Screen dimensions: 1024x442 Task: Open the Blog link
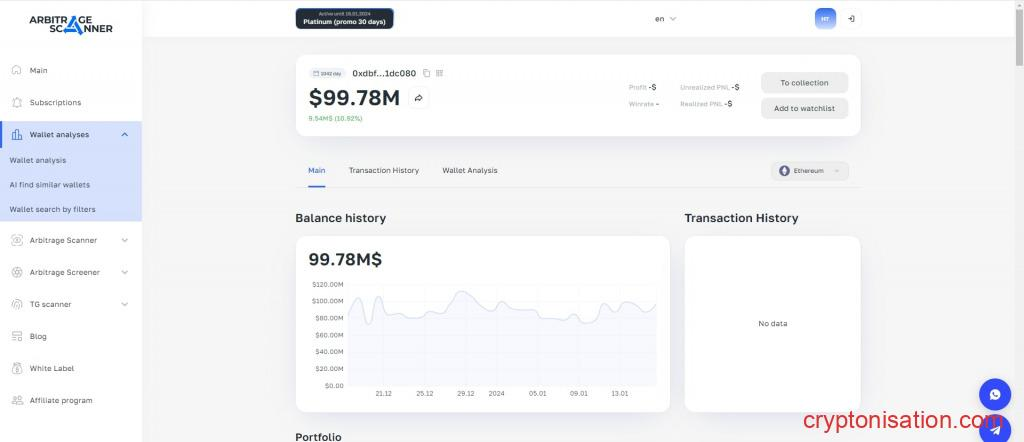tap(38, 336)
